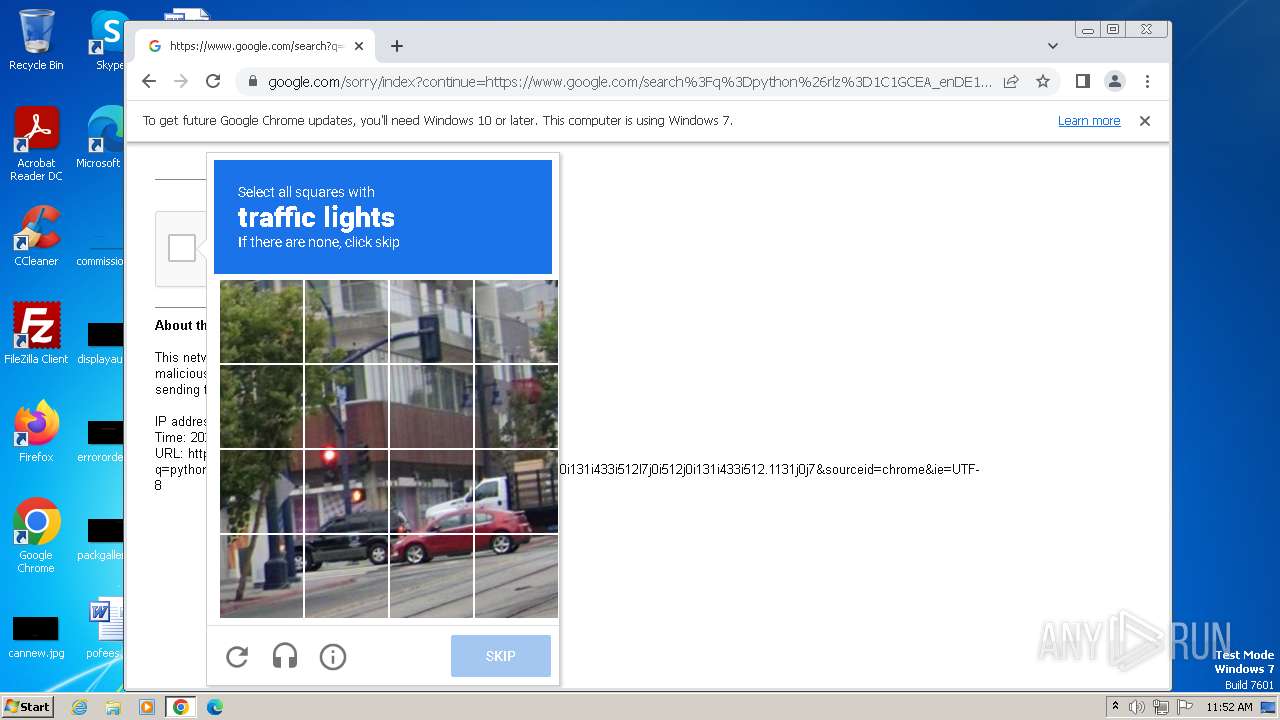Launch Firefox from desktop
Screen dimensions: 1280x720
coord(36,431)
